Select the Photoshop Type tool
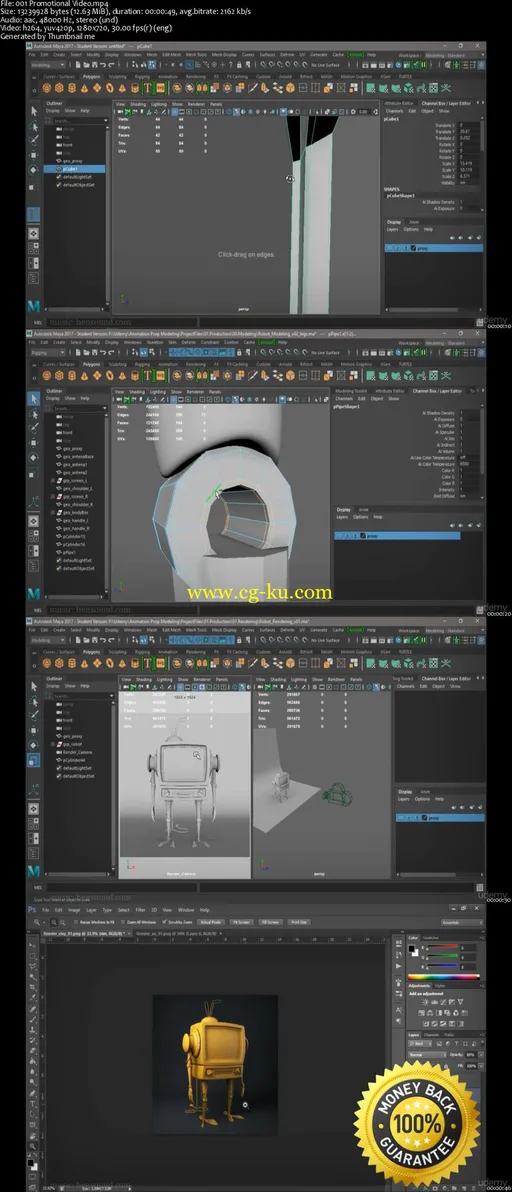 [x=32, y=1103]
